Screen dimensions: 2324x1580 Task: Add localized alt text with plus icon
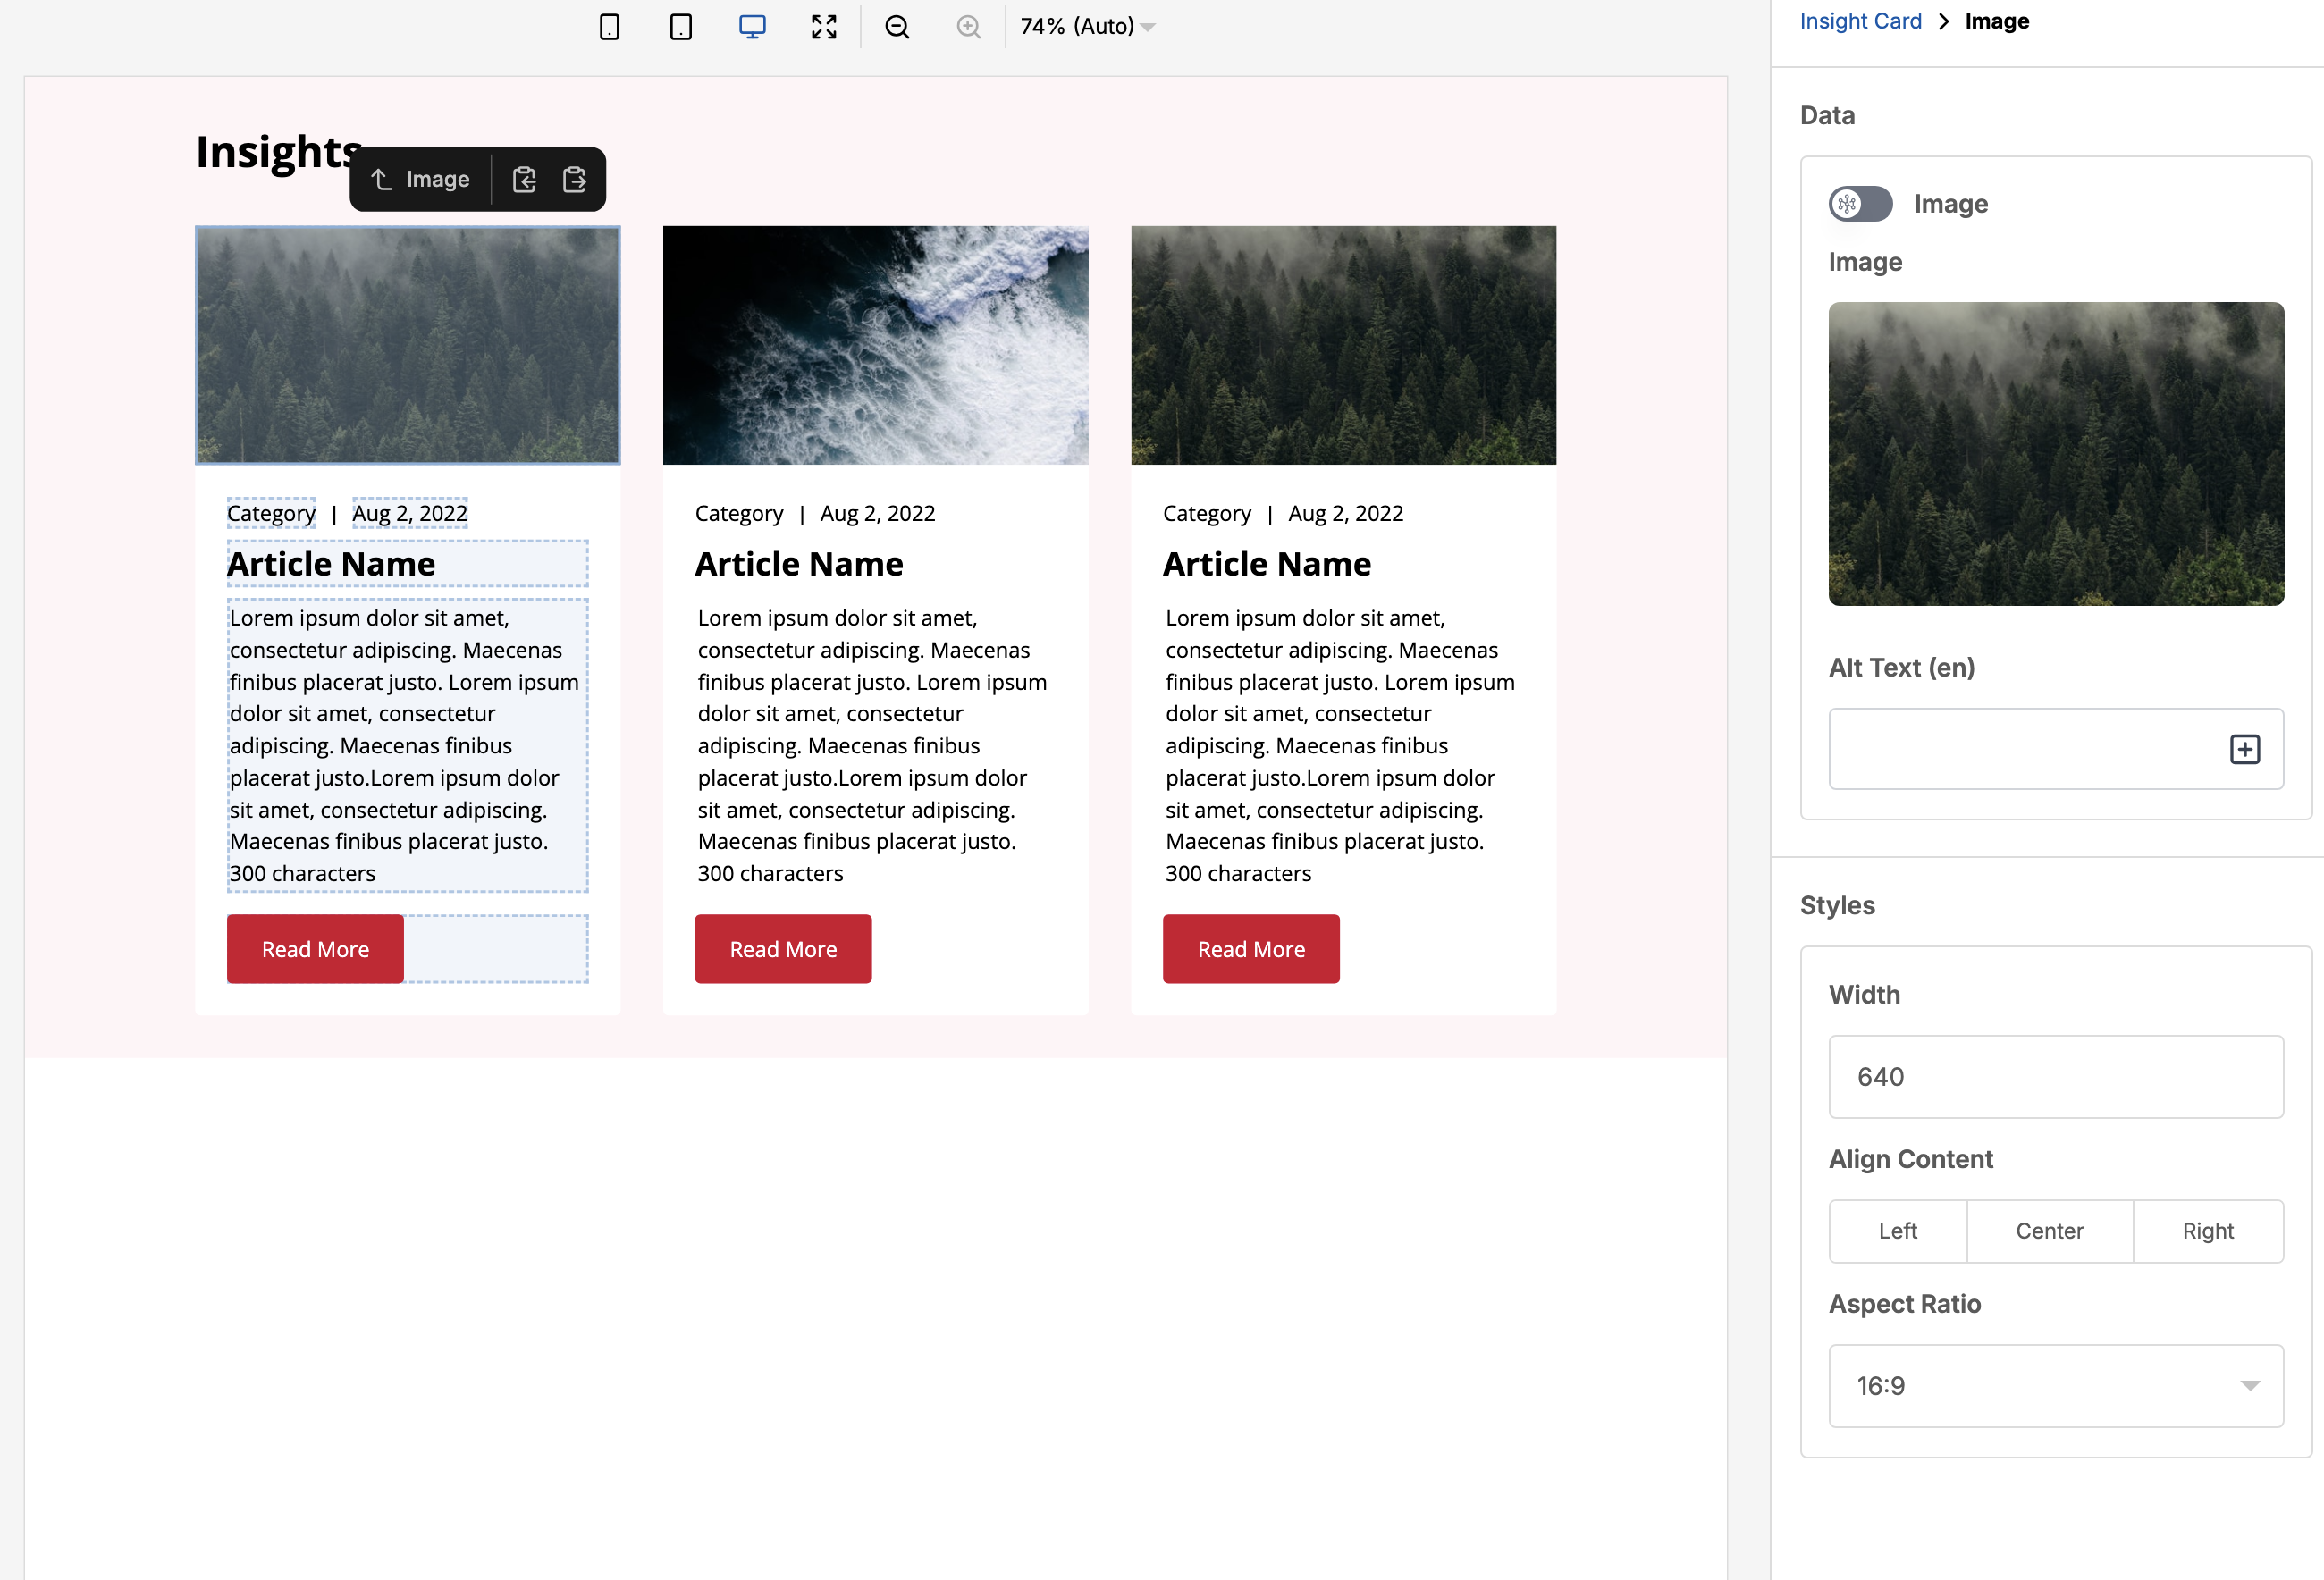coord(2245,749)
